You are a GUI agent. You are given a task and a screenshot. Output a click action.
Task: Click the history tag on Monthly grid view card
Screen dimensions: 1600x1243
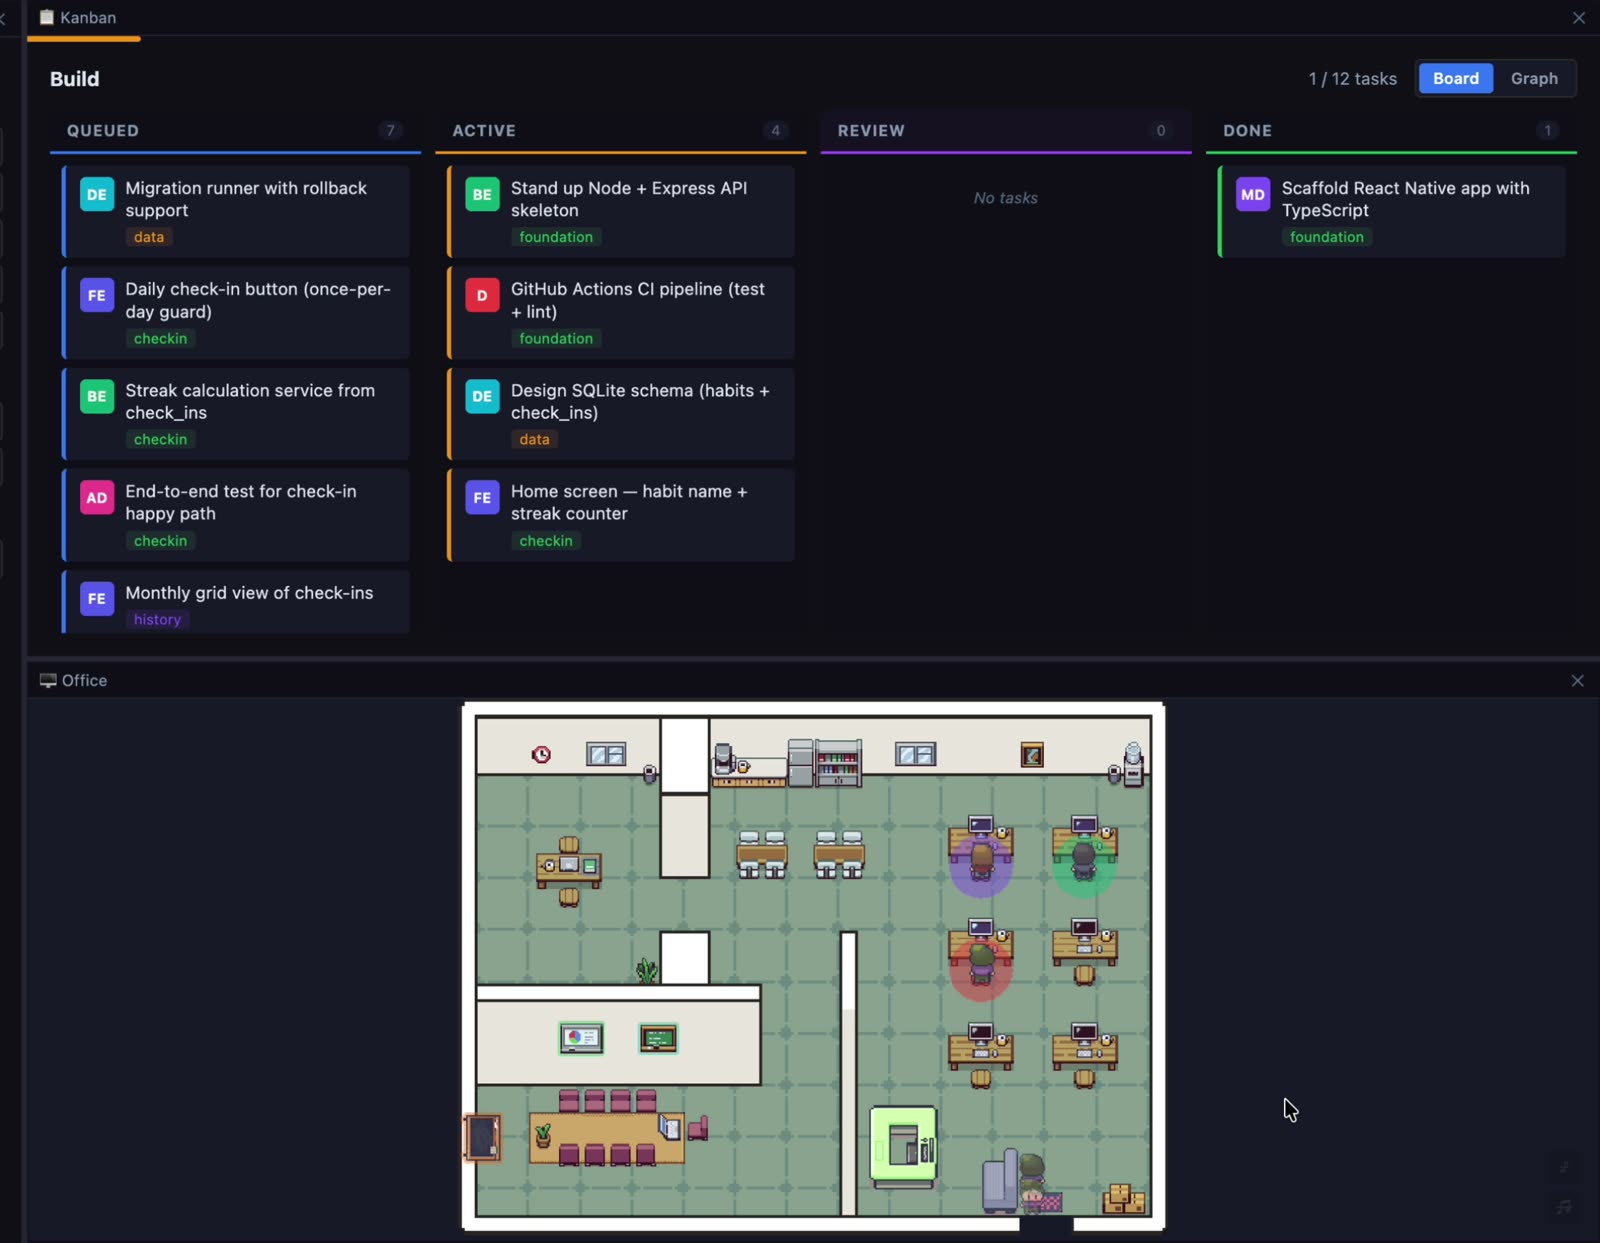[x=158, y=619]
